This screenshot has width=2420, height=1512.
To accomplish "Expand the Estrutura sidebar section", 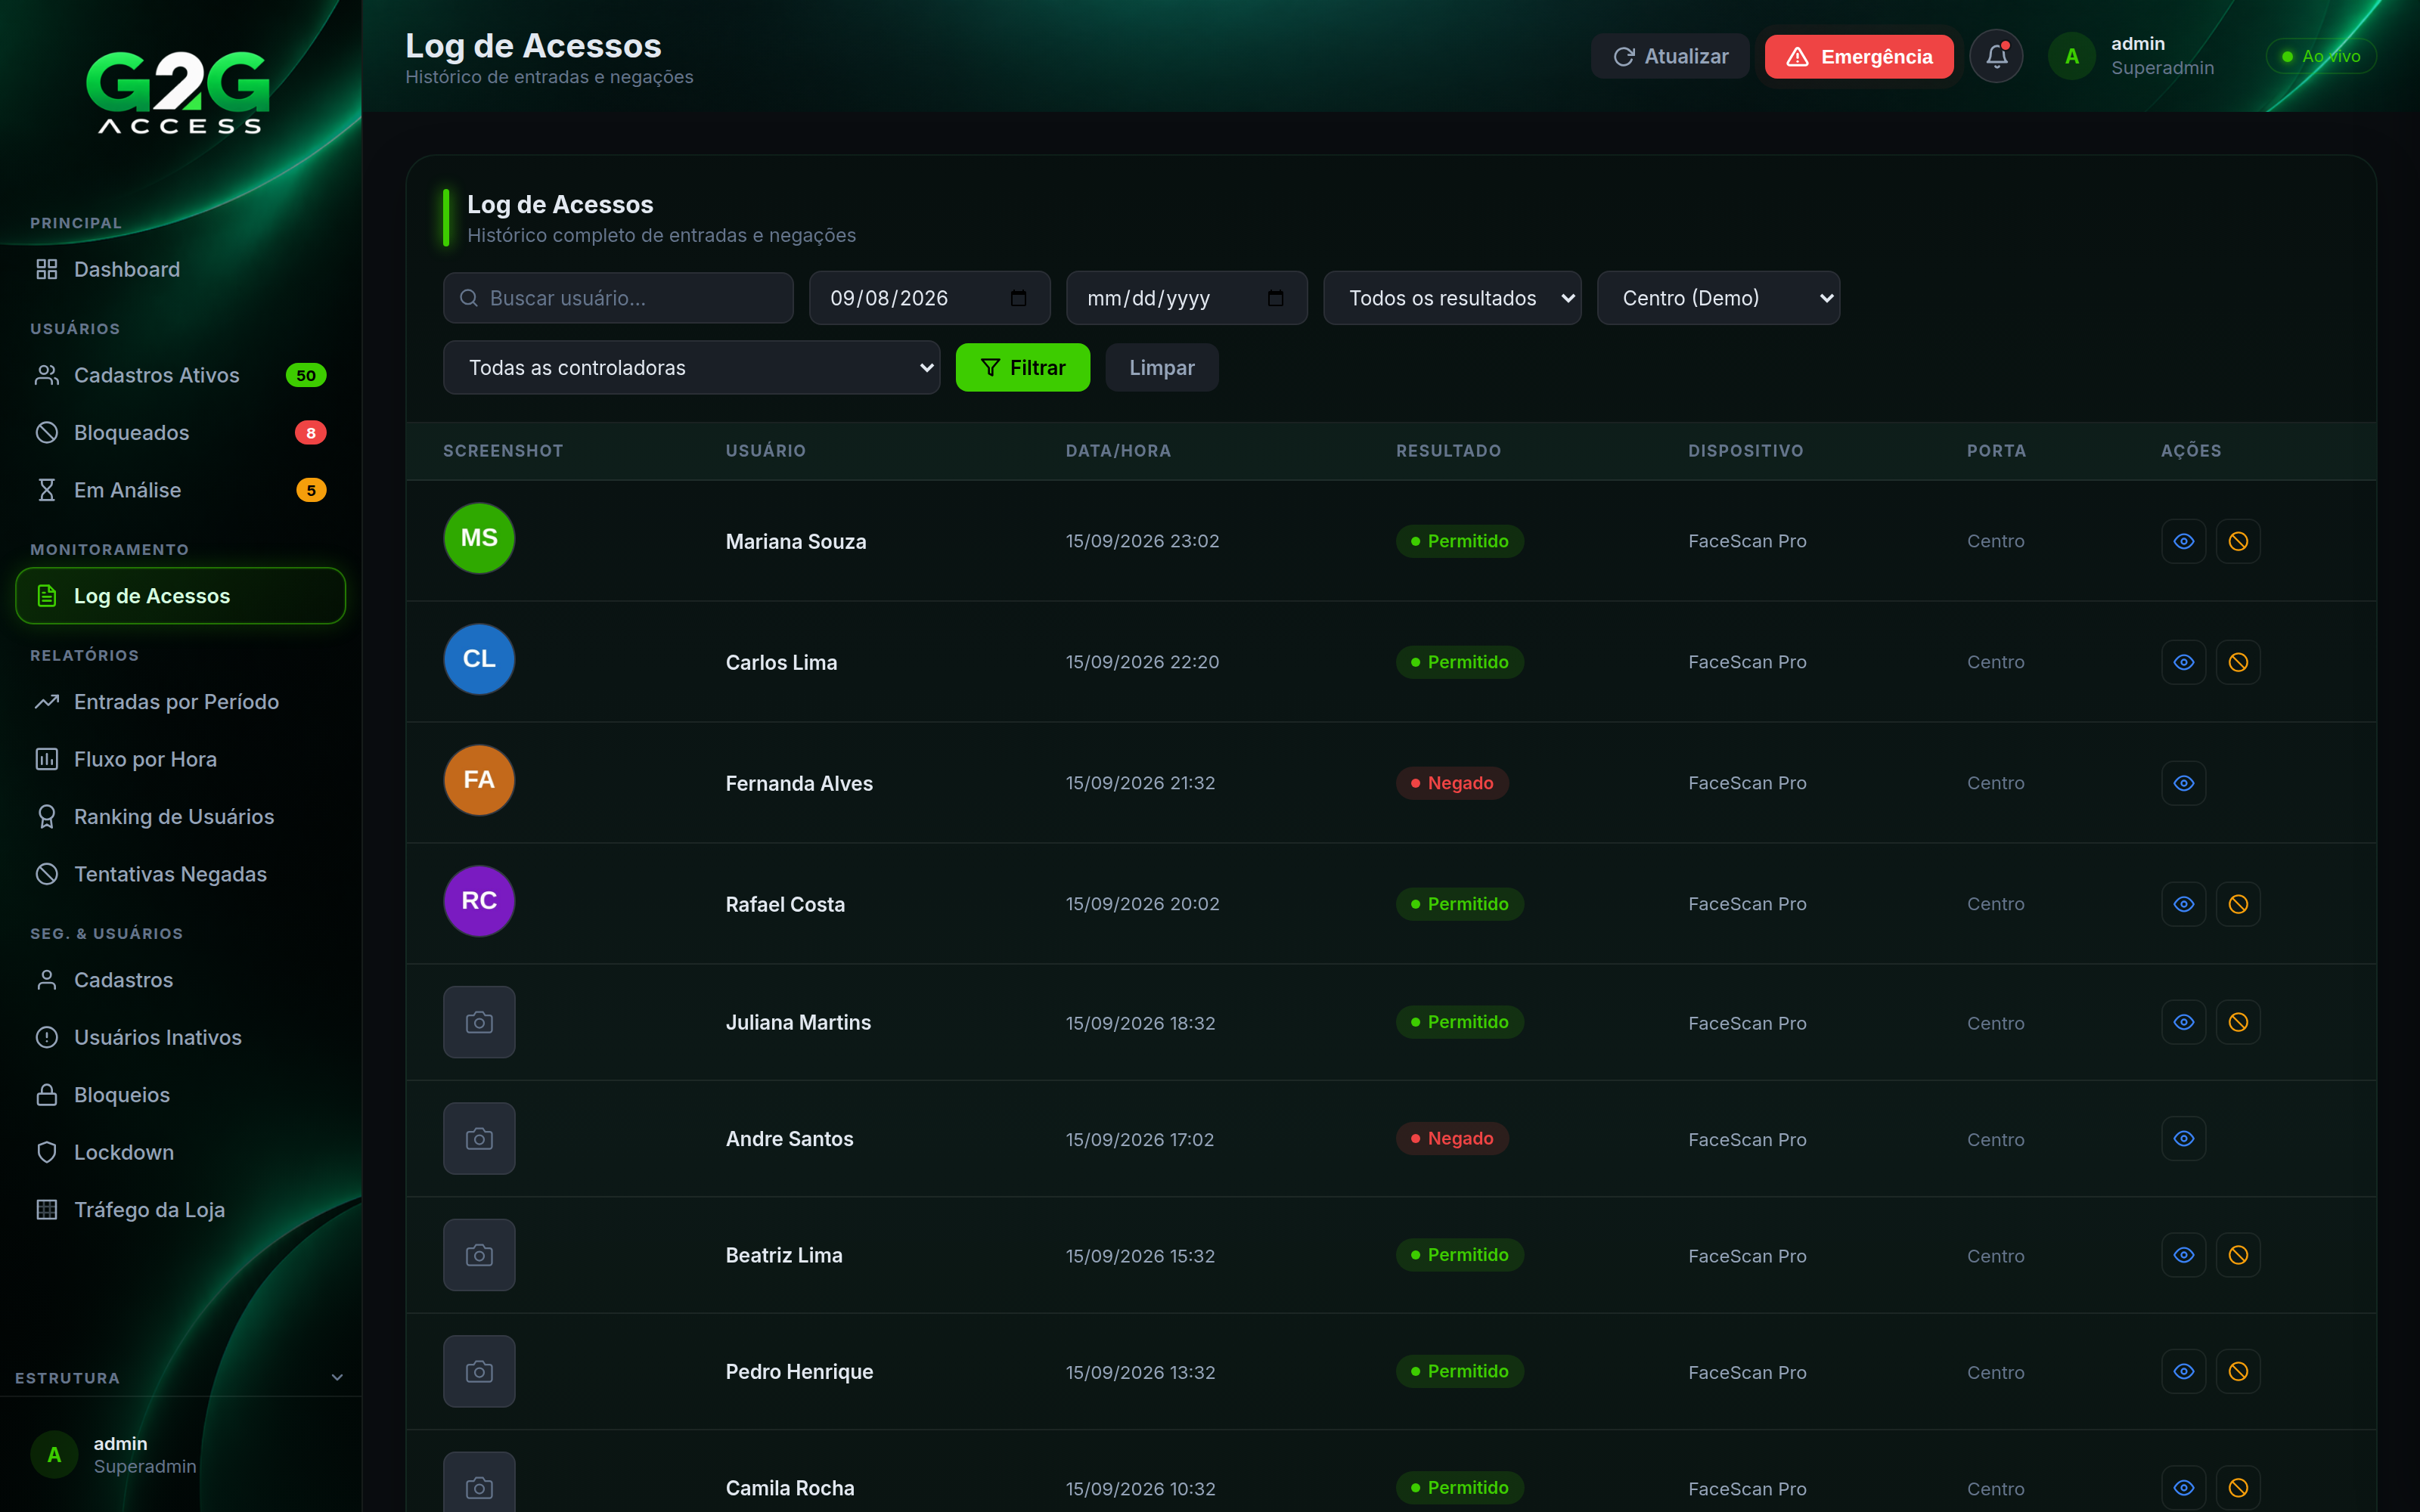I will click(x=180, y=1378).
